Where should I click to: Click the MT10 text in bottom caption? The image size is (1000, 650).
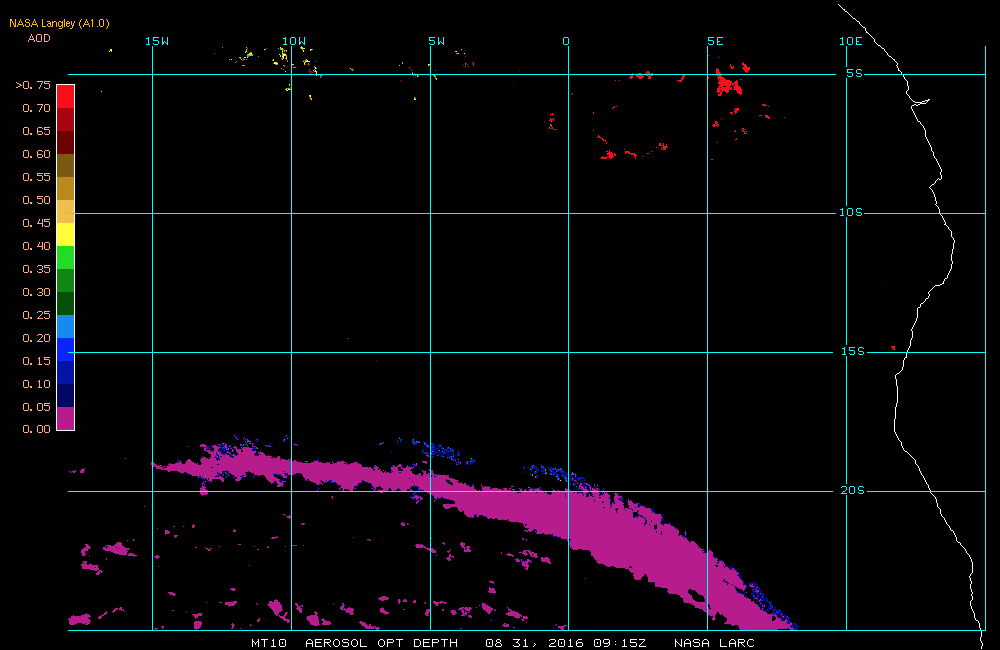click(x=268, y=643)
